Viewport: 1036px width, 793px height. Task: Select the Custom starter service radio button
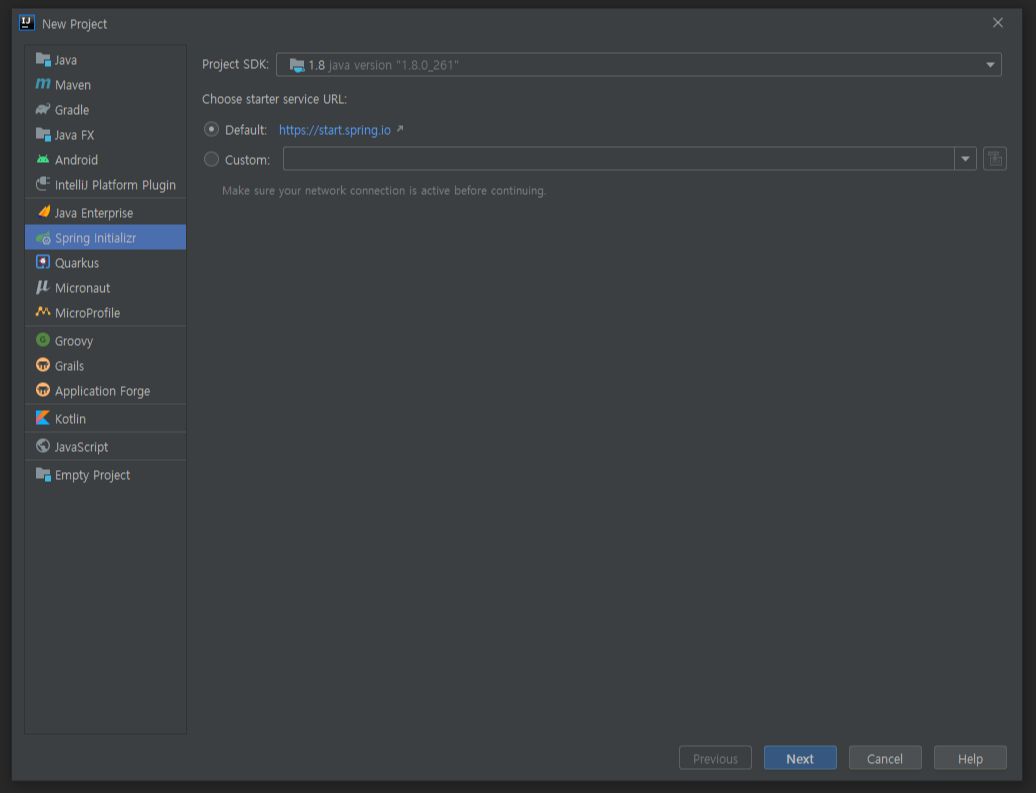click(x=211, y=159)
